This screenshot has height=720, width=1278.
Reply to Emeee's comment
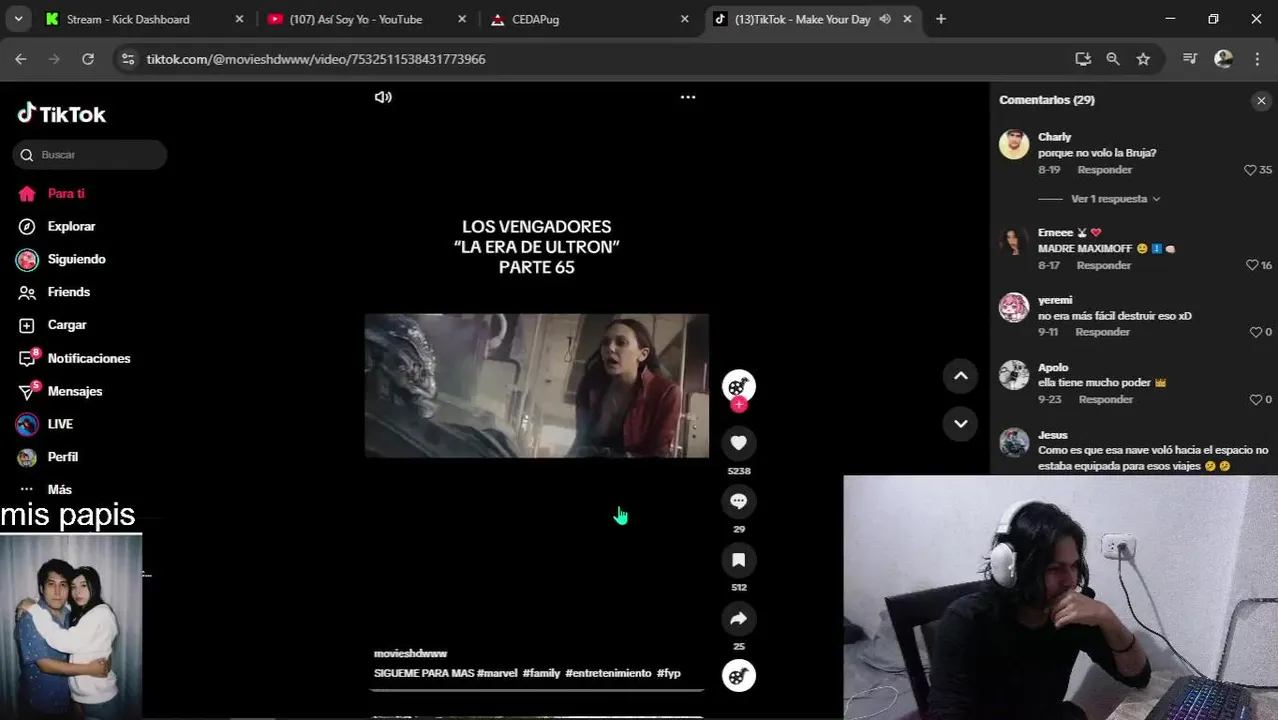point(1103,265)
